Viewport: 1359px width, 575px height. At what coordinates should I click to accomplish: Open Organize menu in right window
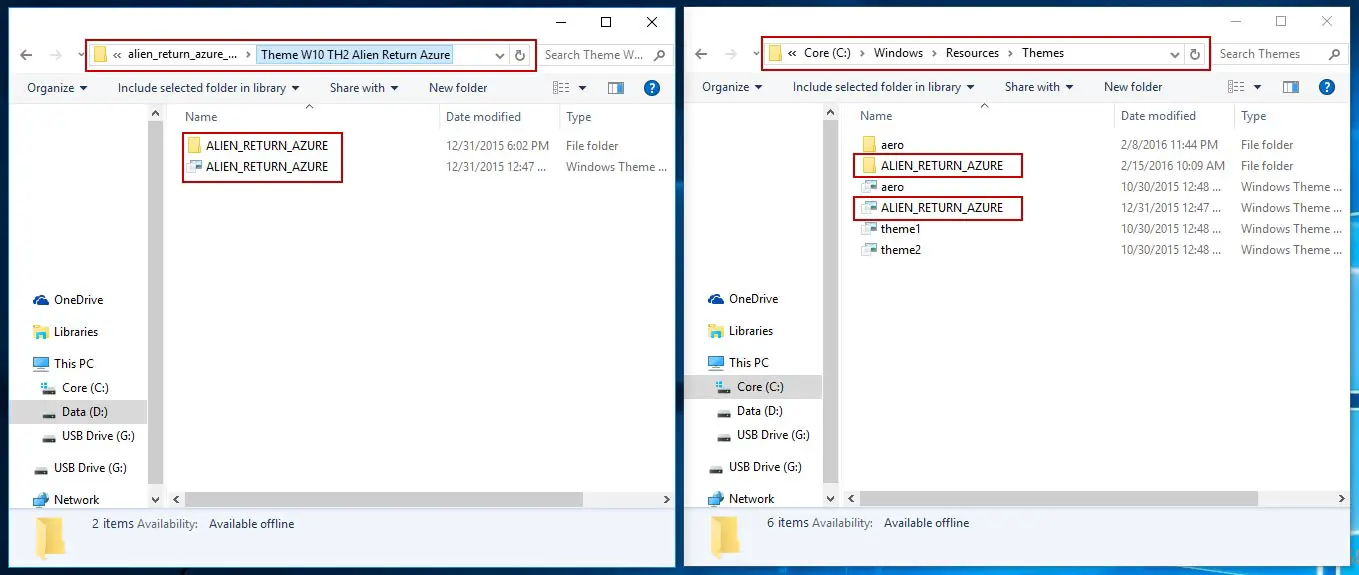point(732,87)
